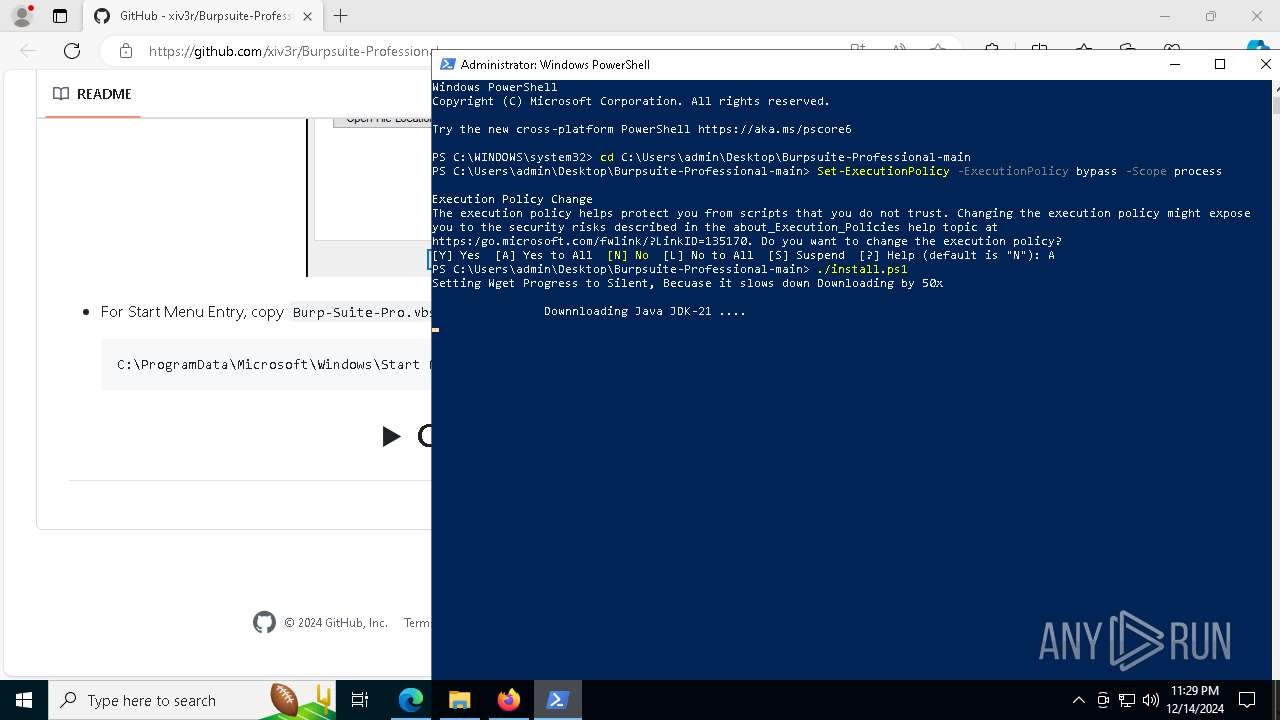Close the GitHub browser tab

tap(307, 16)
